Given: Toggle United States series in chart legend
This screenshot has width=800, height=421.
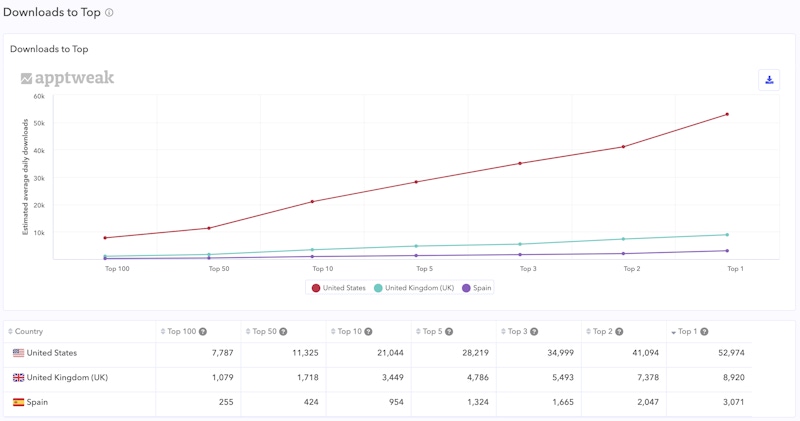Looking at the screenshot, I should pos(339,288).
